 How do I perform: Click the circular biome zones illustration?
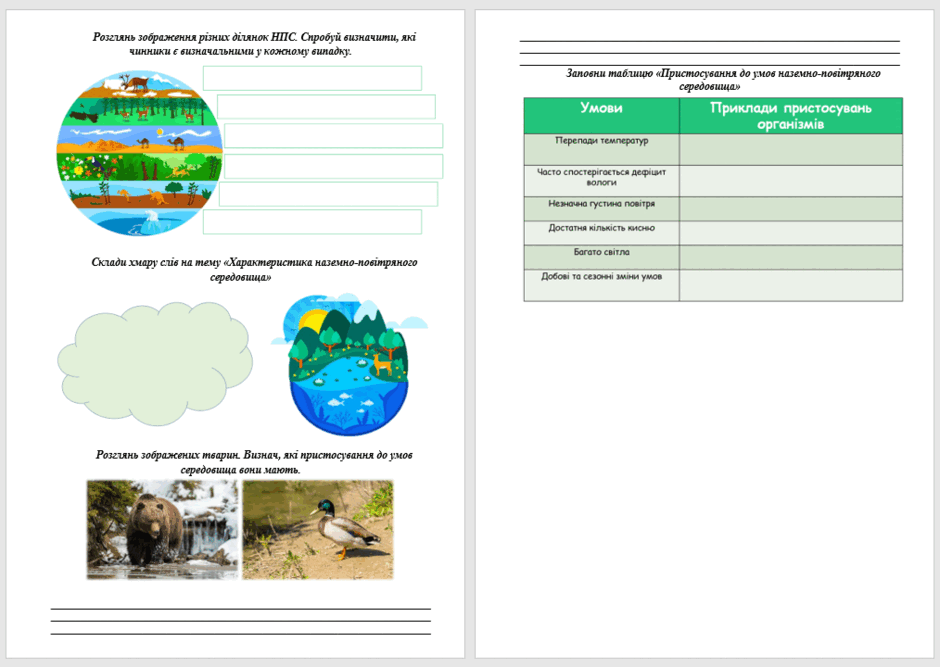[140, 153]
